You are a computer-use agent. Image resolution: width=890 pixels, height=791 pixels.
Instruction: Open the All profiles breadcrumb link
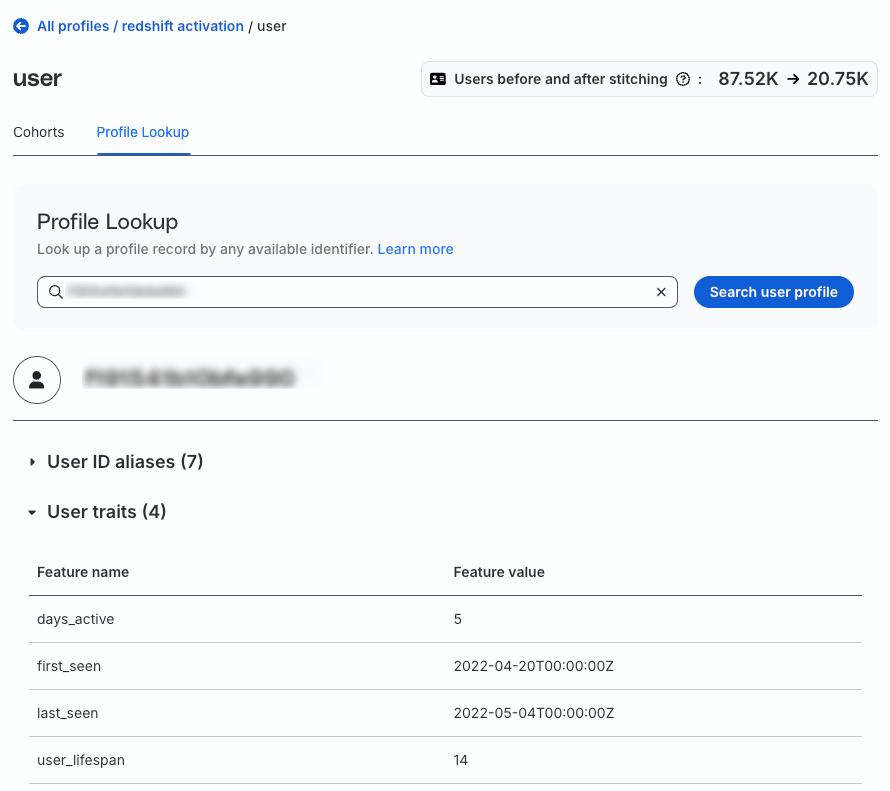[73, 26]
